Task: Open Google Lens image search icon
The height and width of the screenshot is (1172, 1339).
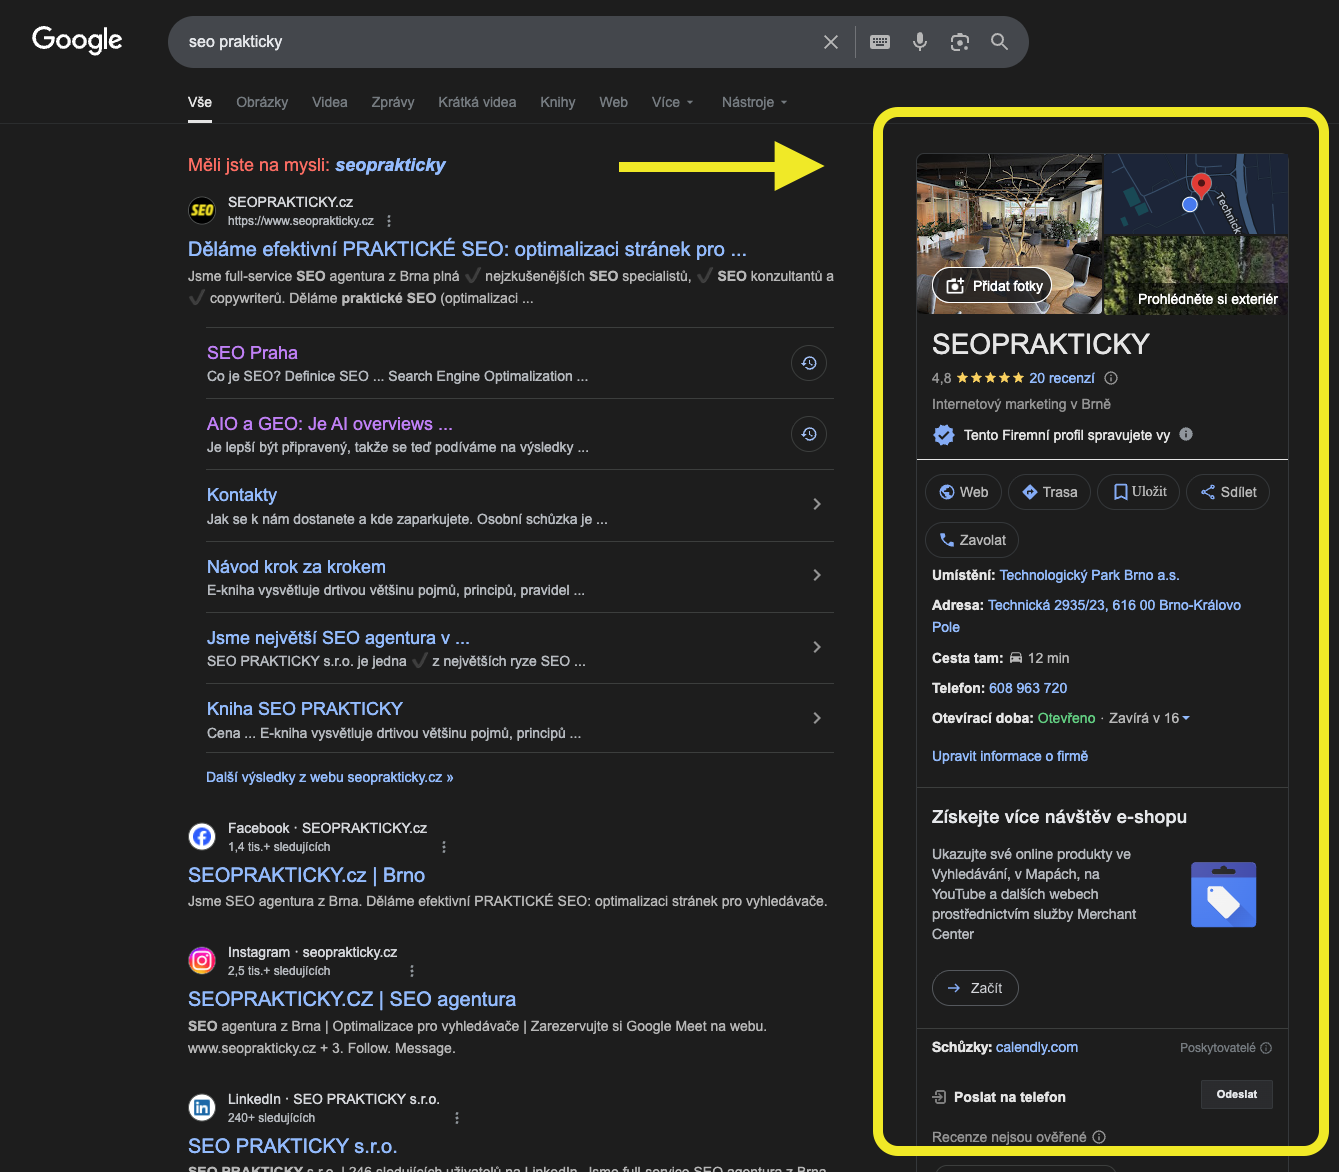Action: coord(960,42)
